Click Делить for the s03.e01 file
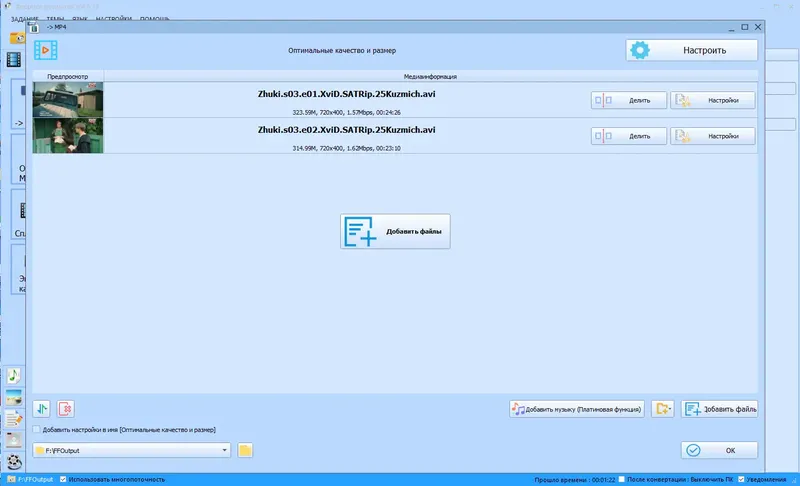The width and height of the screenshot is (800, 486). [x=629, y=100]
